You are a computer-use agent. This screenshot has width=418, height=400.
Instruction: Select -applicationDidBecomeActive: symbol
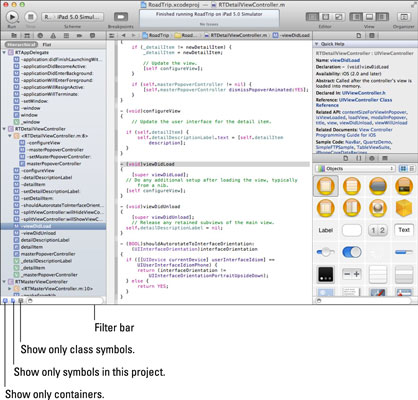click(53, 66)
